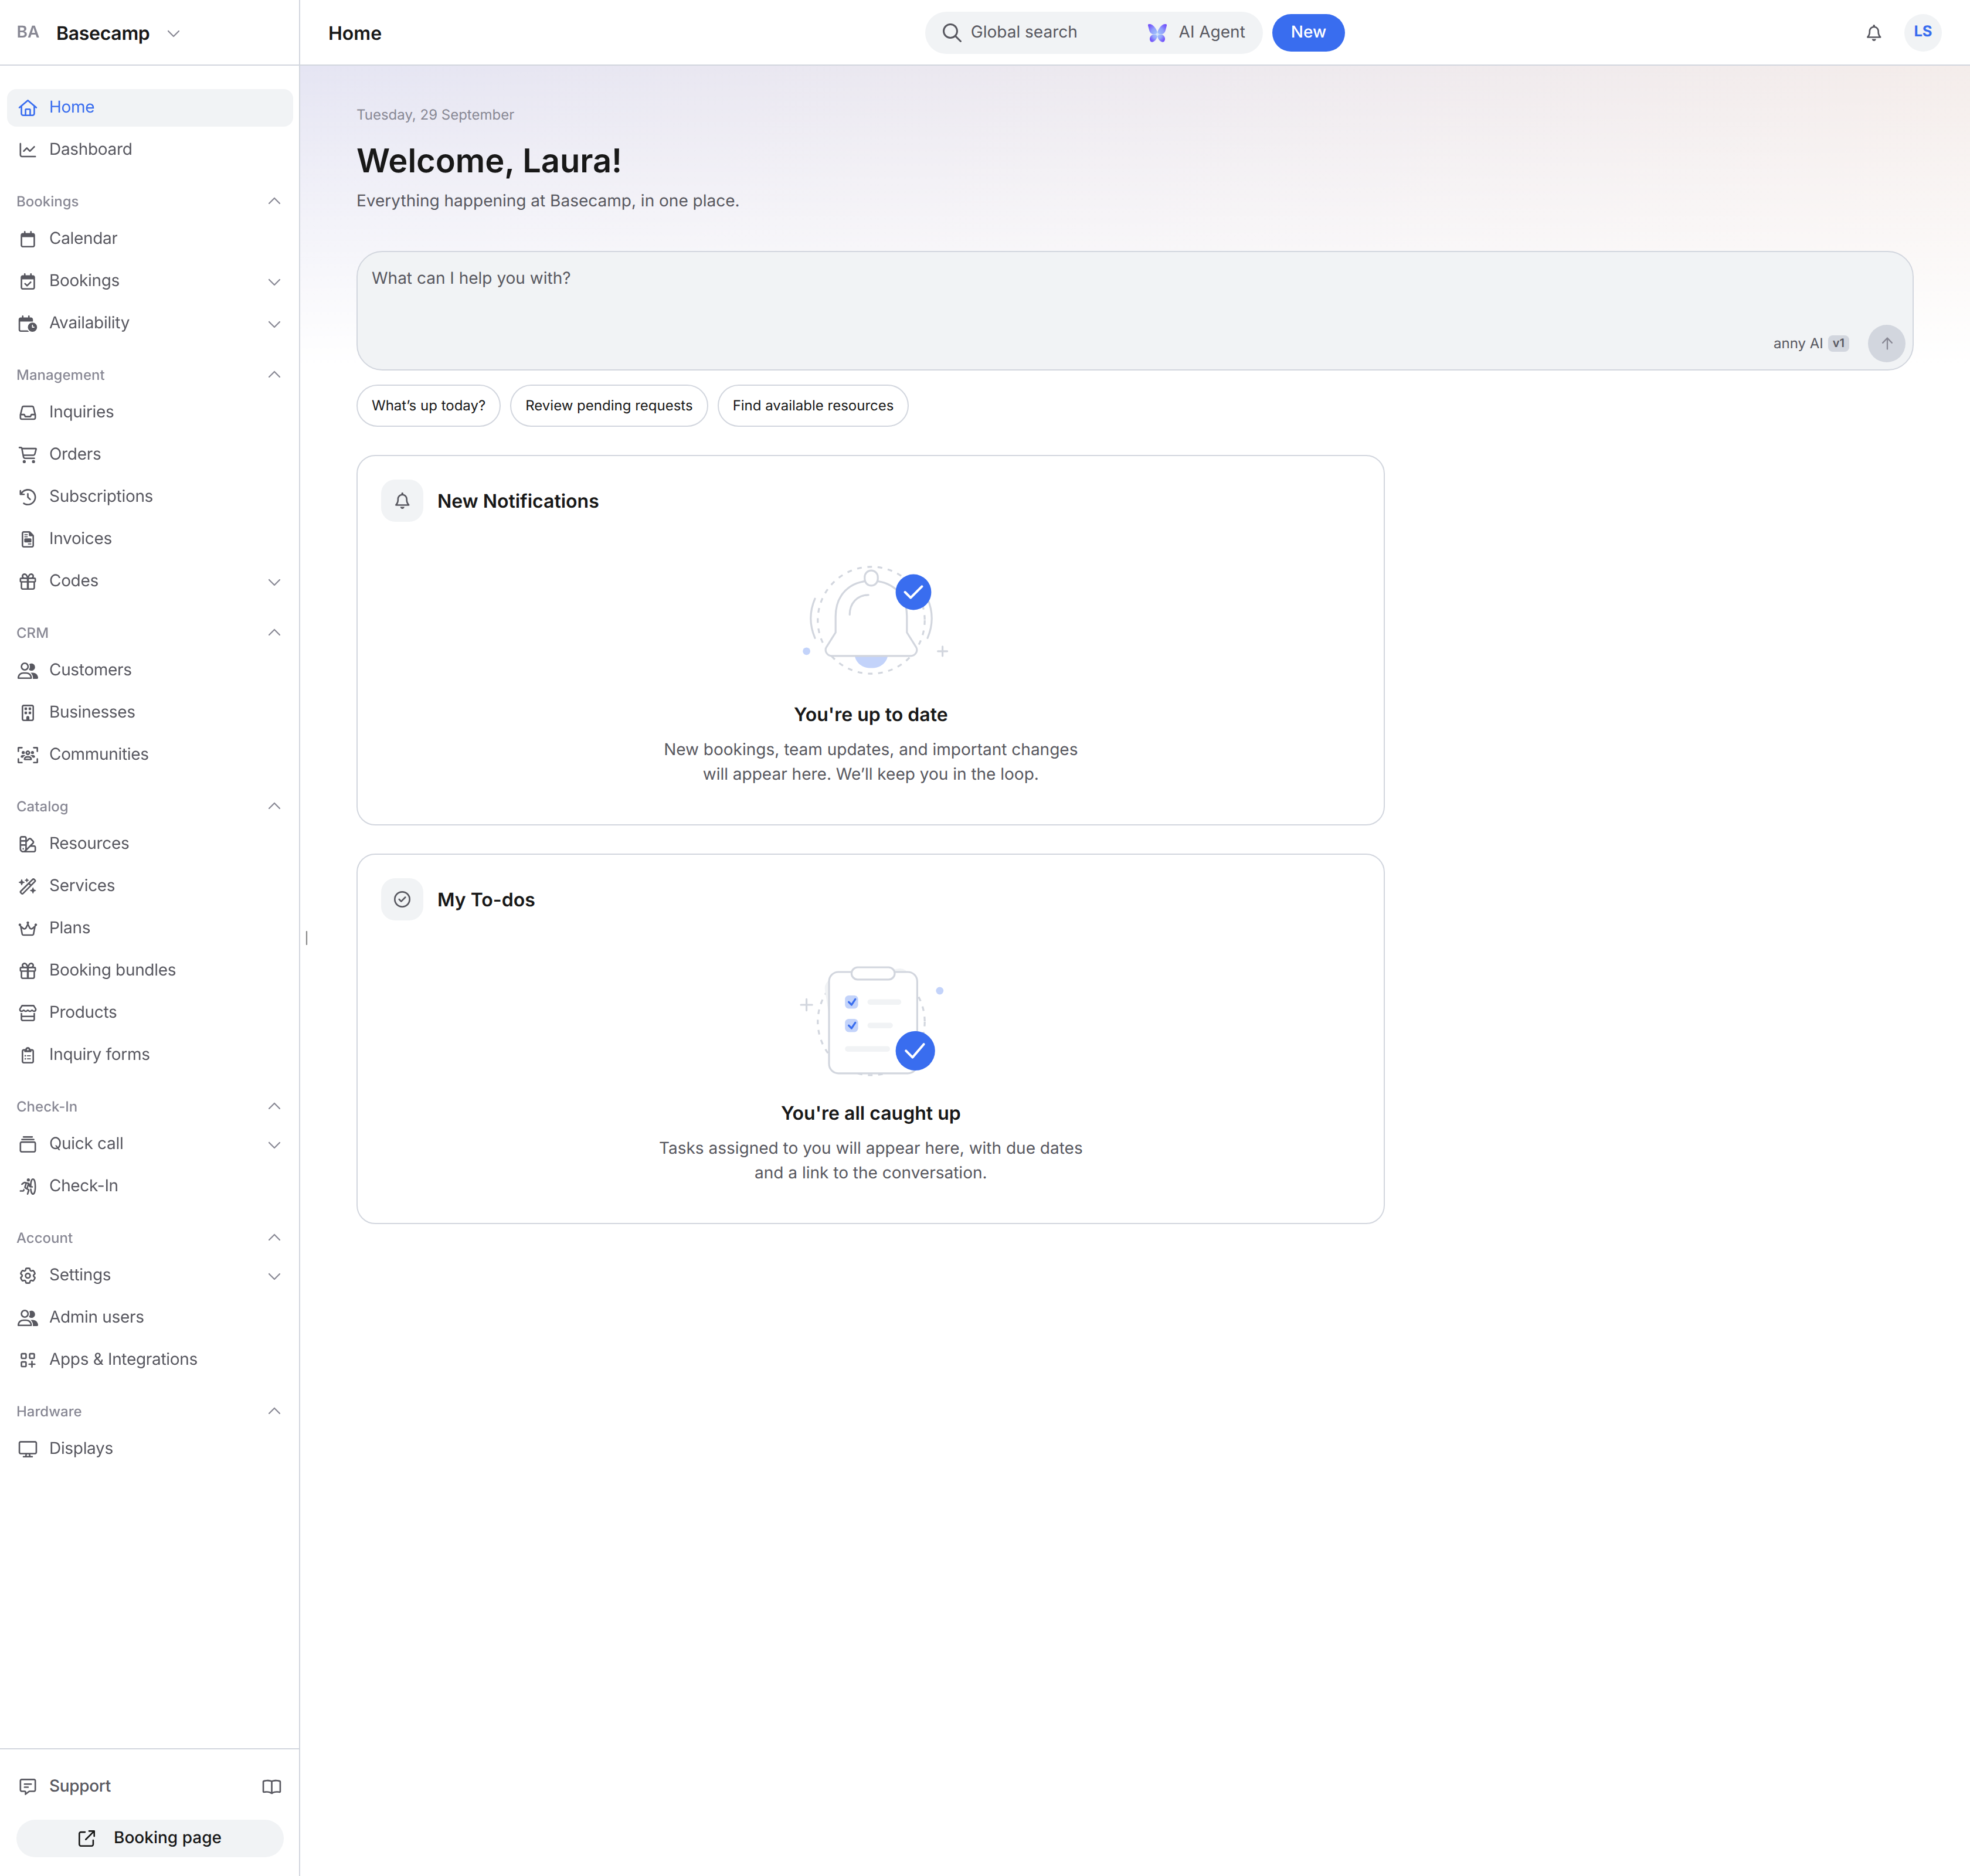
Task: Expand the Availability submenu chevron
Action: [x=274, y=324]
